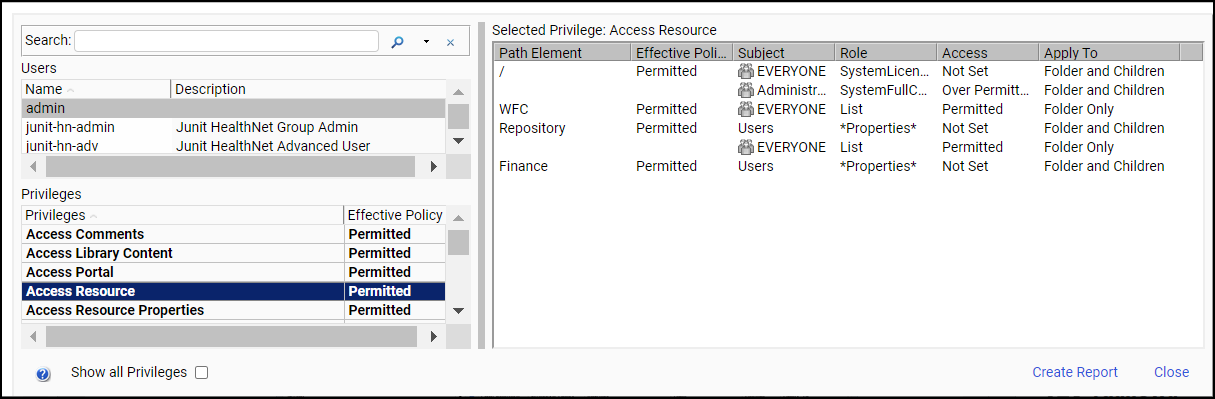Sort users by the Name column header
The image size is (1215, 399).
[96, 89]
